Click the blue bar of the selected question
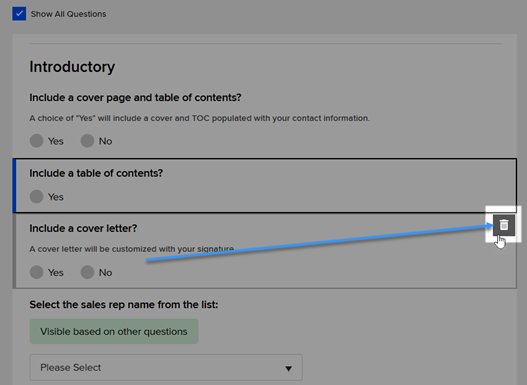Screen dimensions: 527x385 pos(14,185)
